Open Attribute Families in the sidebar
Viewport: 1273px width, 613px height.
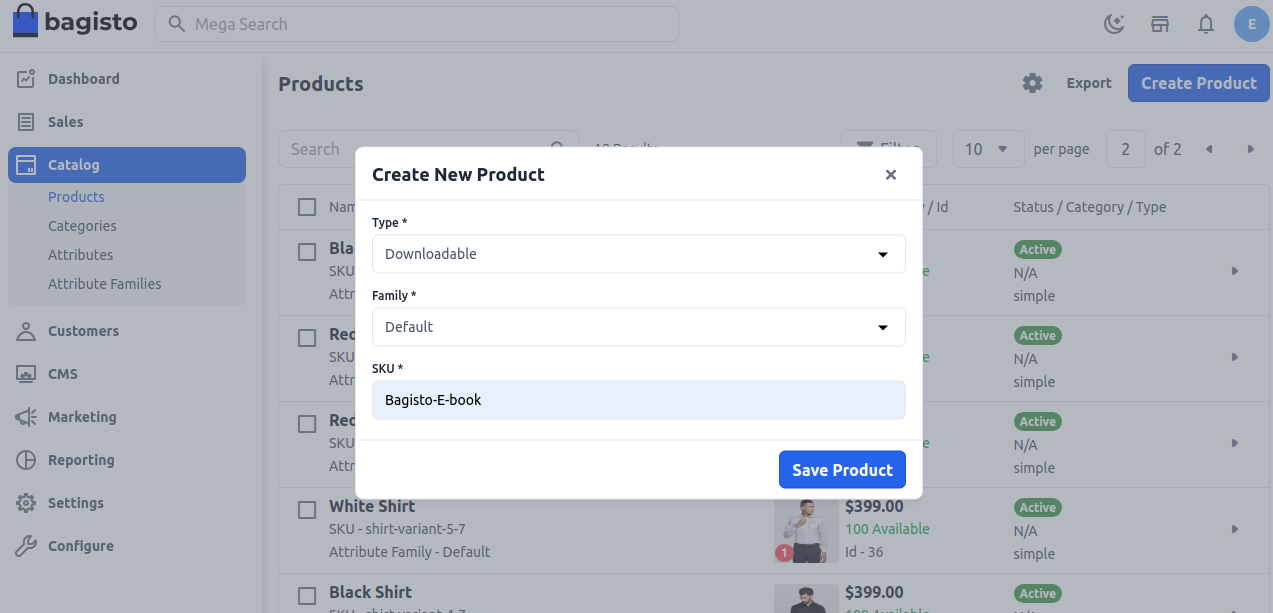(104, 283)
